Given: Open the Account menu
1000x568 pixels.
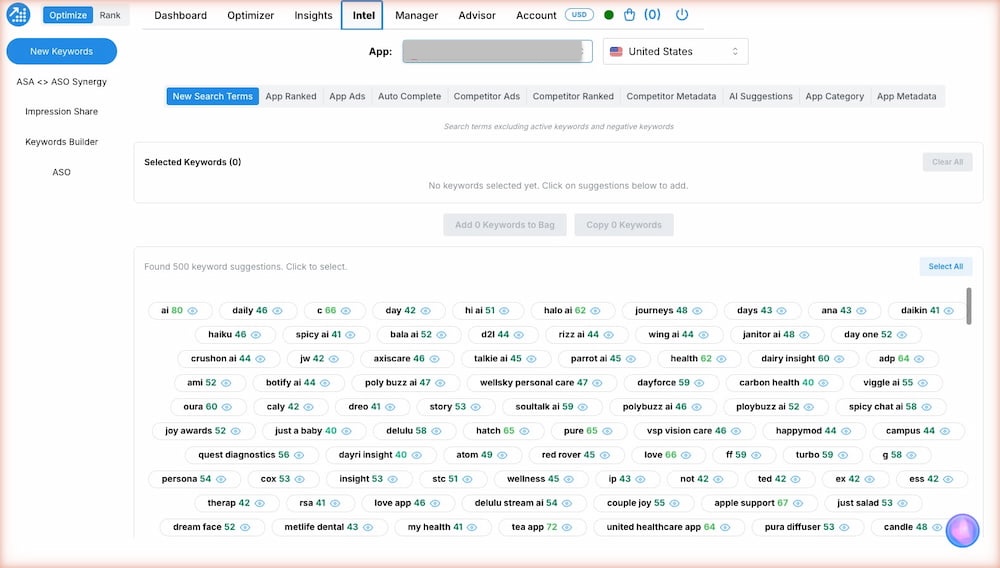Looking at the screenshot, I should tap(536, 15).
